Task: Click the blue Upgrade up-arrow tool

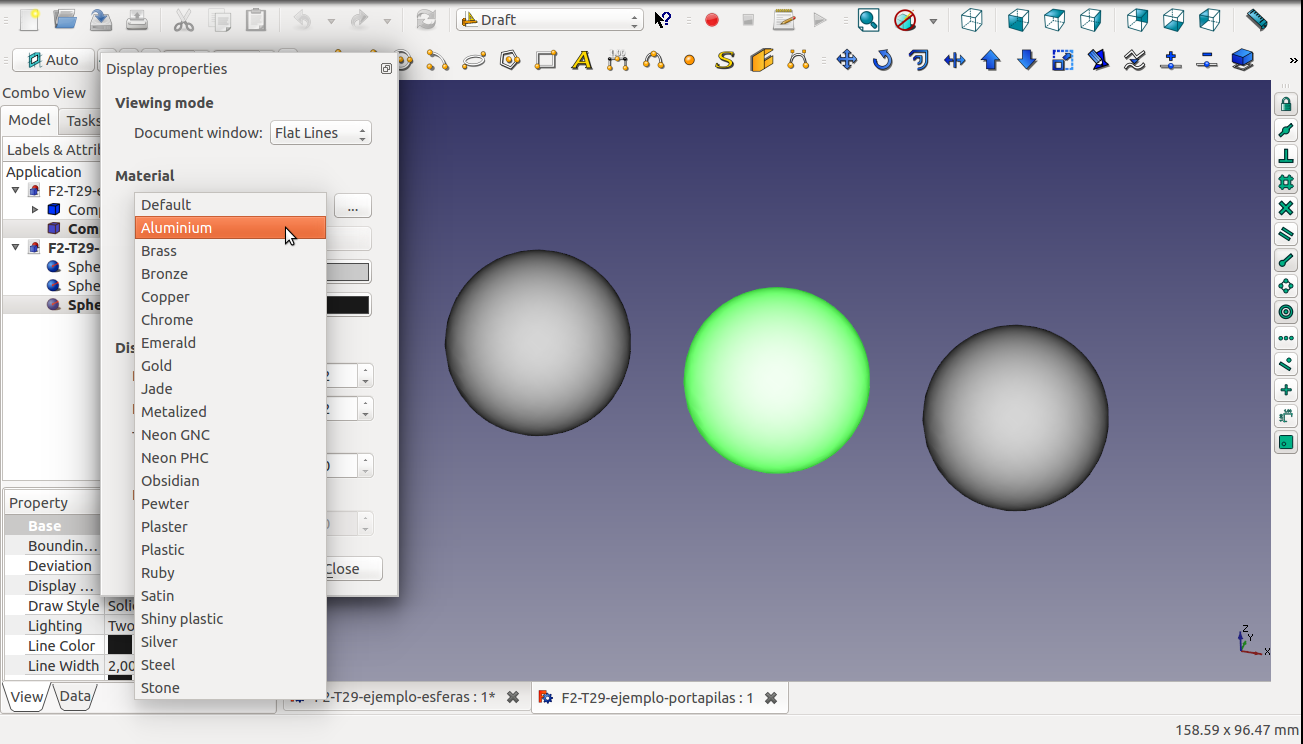Action: pyautogui.click(x=991, y=60)
